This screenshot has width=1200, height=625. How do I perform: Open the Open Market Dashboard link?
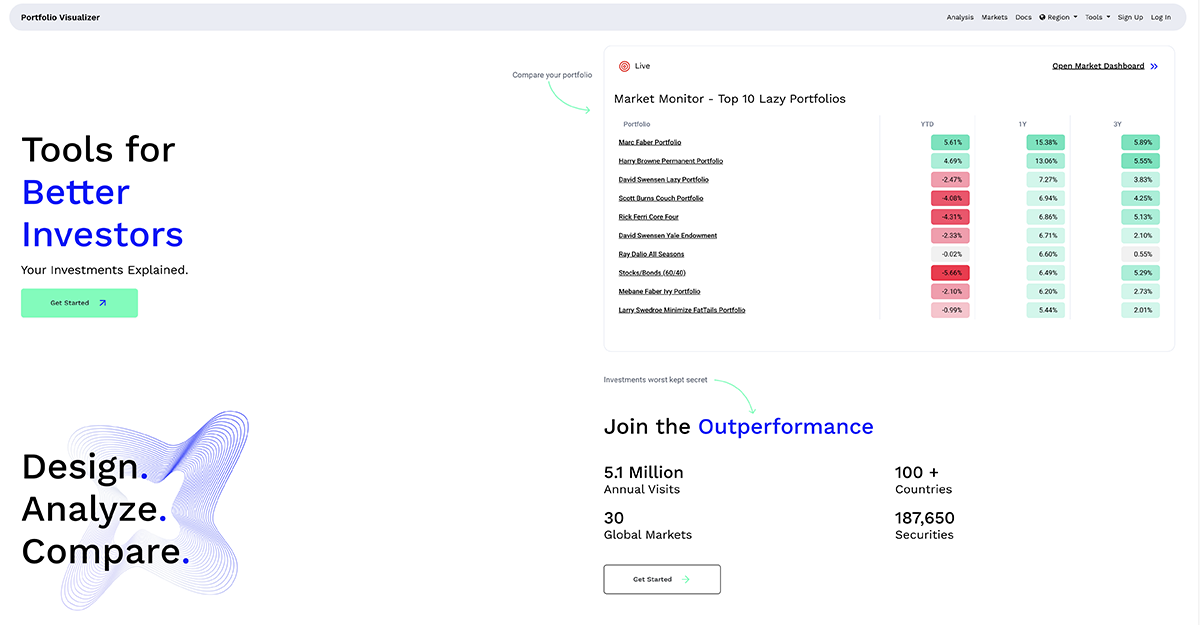1098,66
